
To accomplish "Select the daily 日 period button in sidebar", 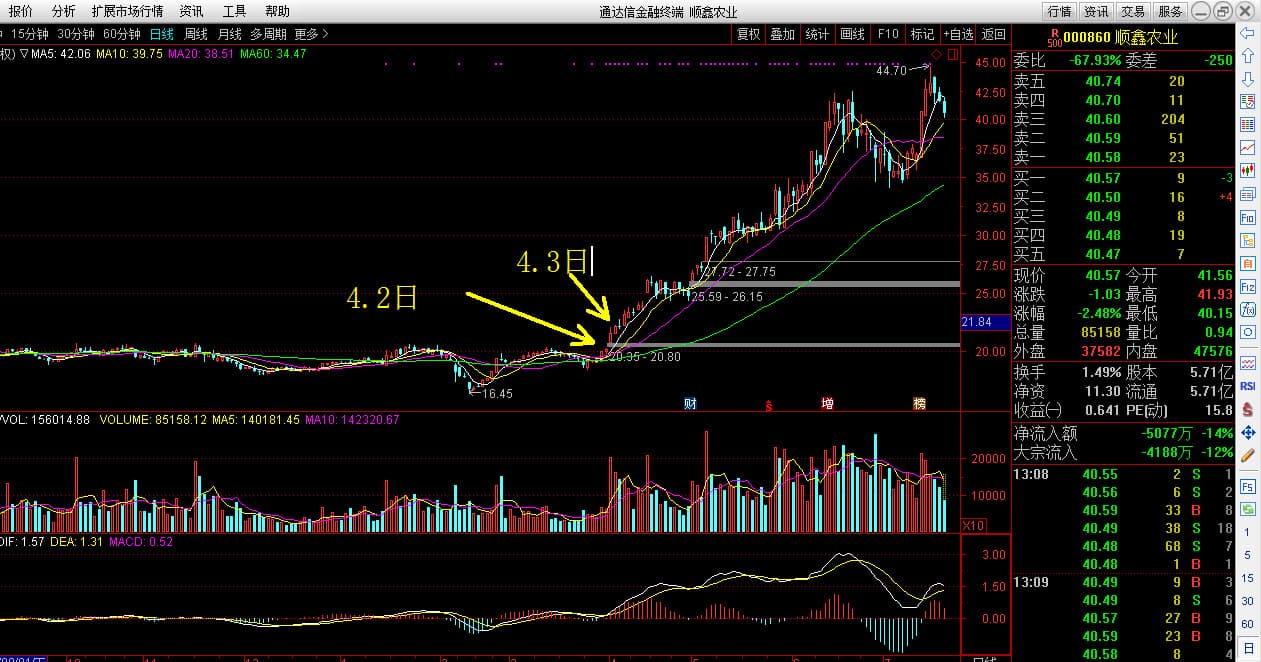I will pos(1247,647).
